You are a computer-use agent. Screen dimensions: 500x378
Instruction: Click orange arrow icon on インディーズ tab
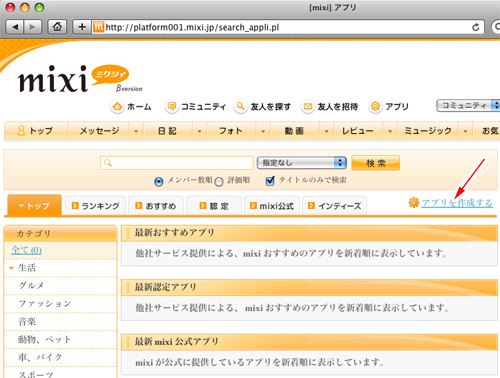coord(311,206)
